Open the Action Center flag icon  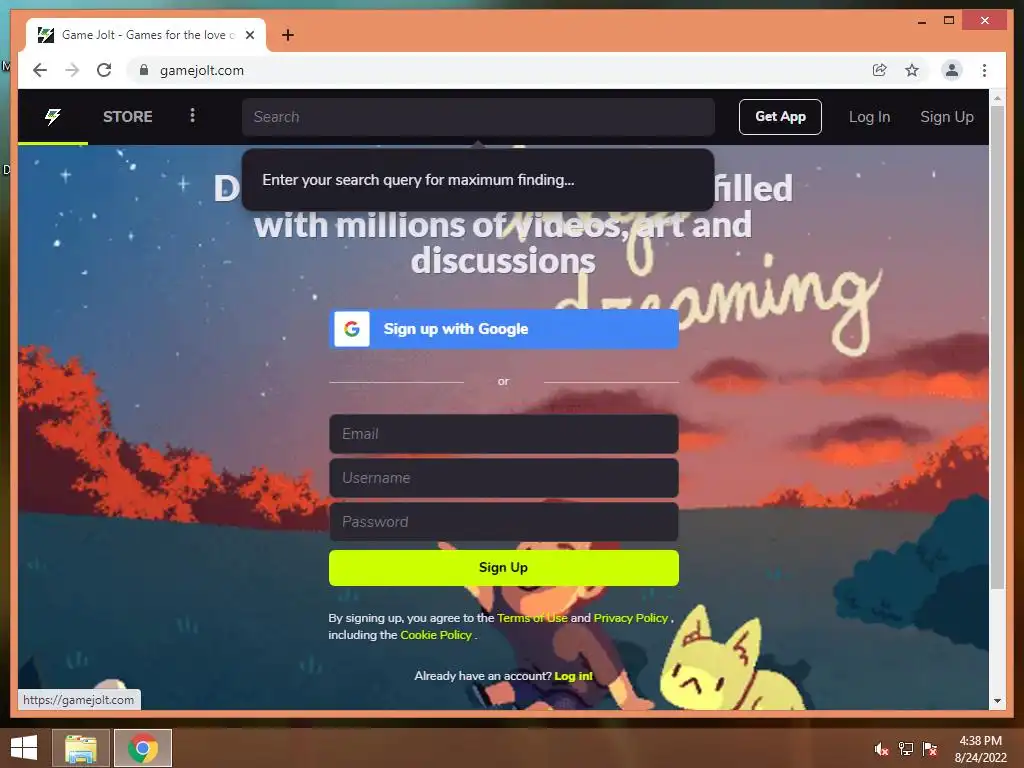click(x=930, y=749)
